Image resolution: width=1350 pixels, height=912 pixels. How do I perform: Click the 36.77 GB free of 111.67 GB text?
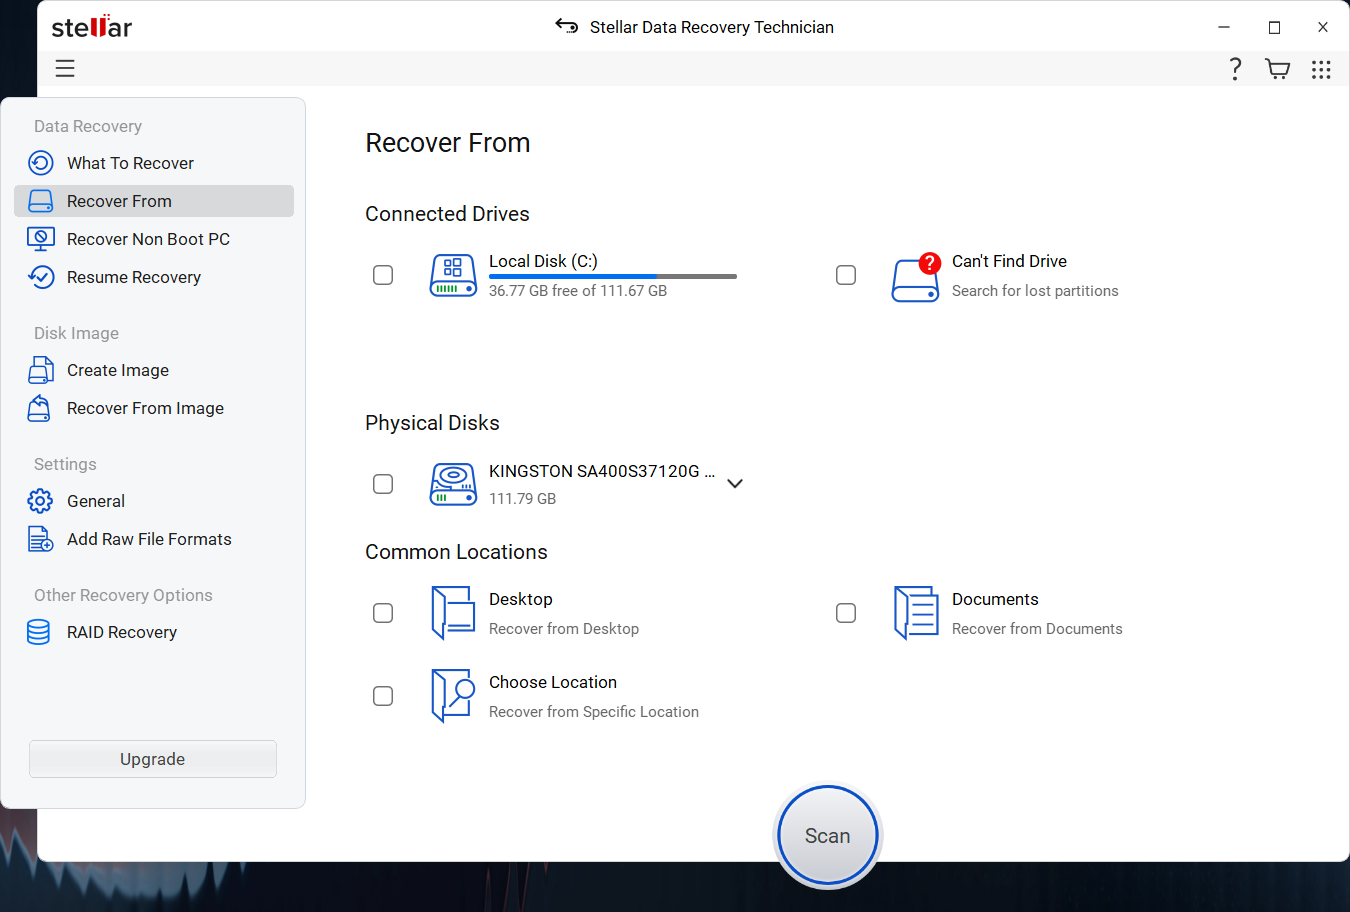coord(578,291)
